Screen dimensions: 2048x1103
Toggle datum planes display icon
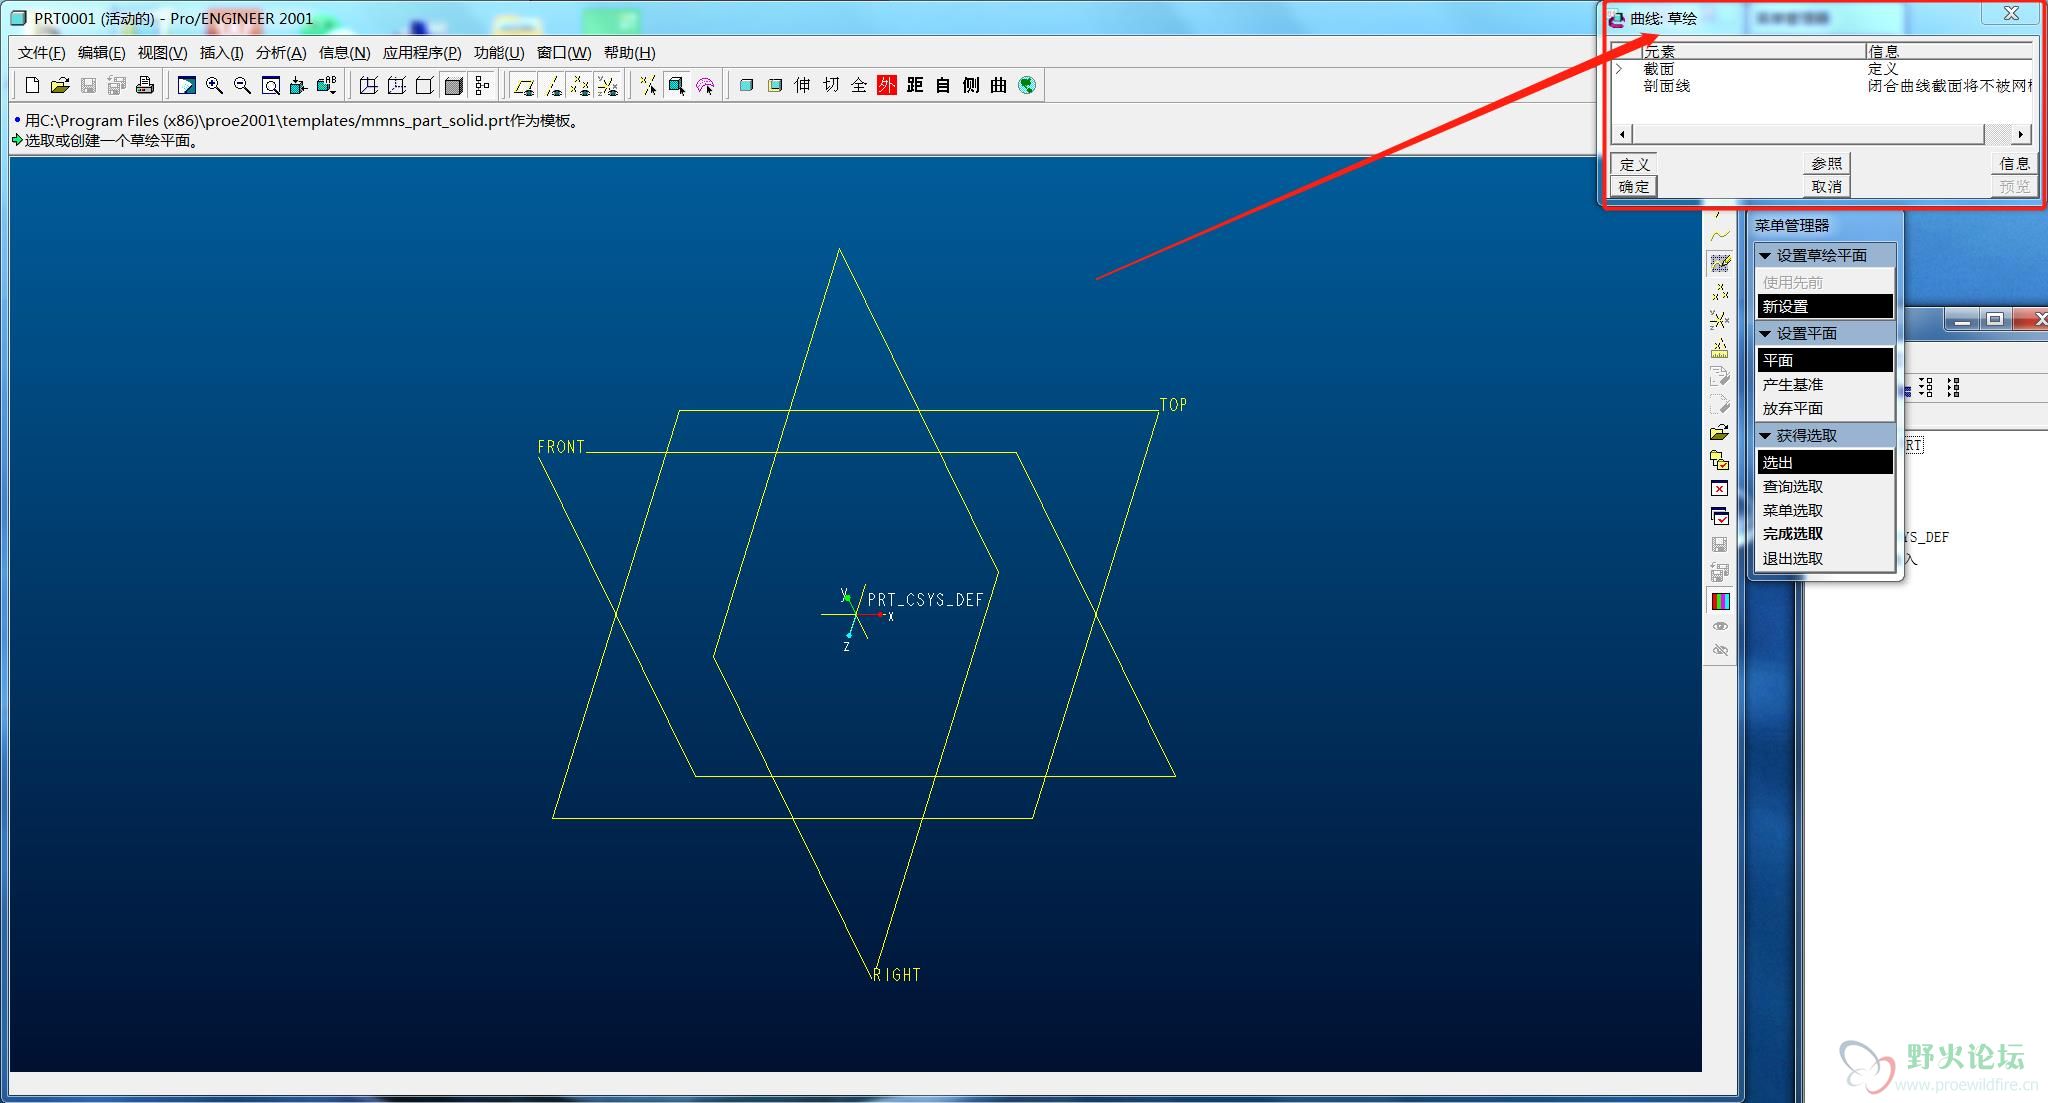point(523,86)
